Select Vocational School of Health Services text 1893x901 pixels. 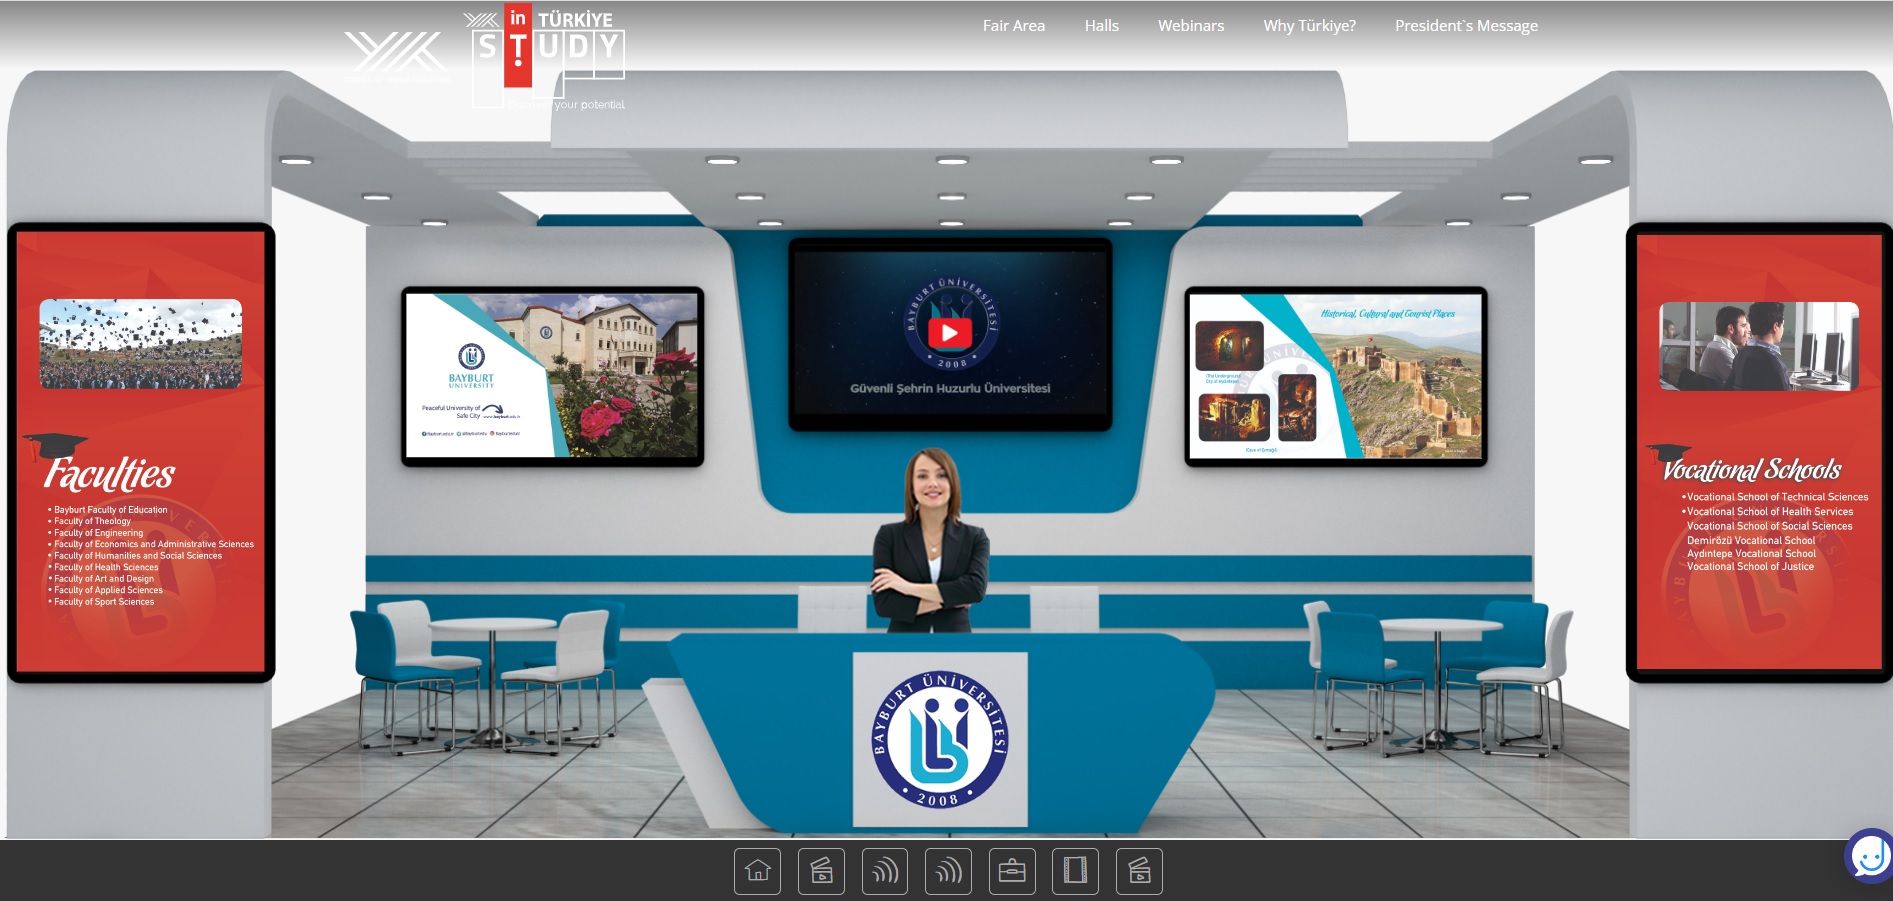1769,512
